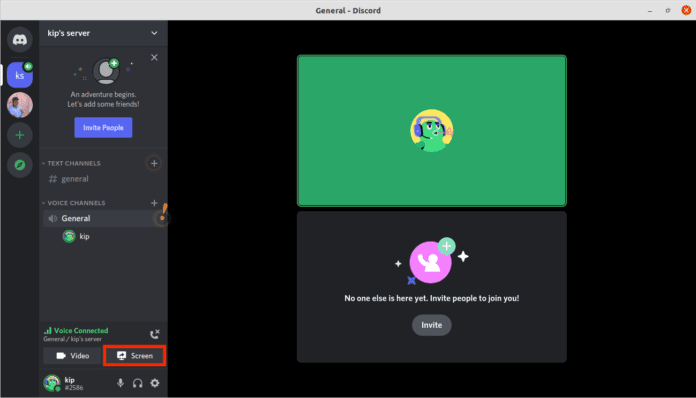
Task: Disconnect from the voice channel
Action: point(154,334)
